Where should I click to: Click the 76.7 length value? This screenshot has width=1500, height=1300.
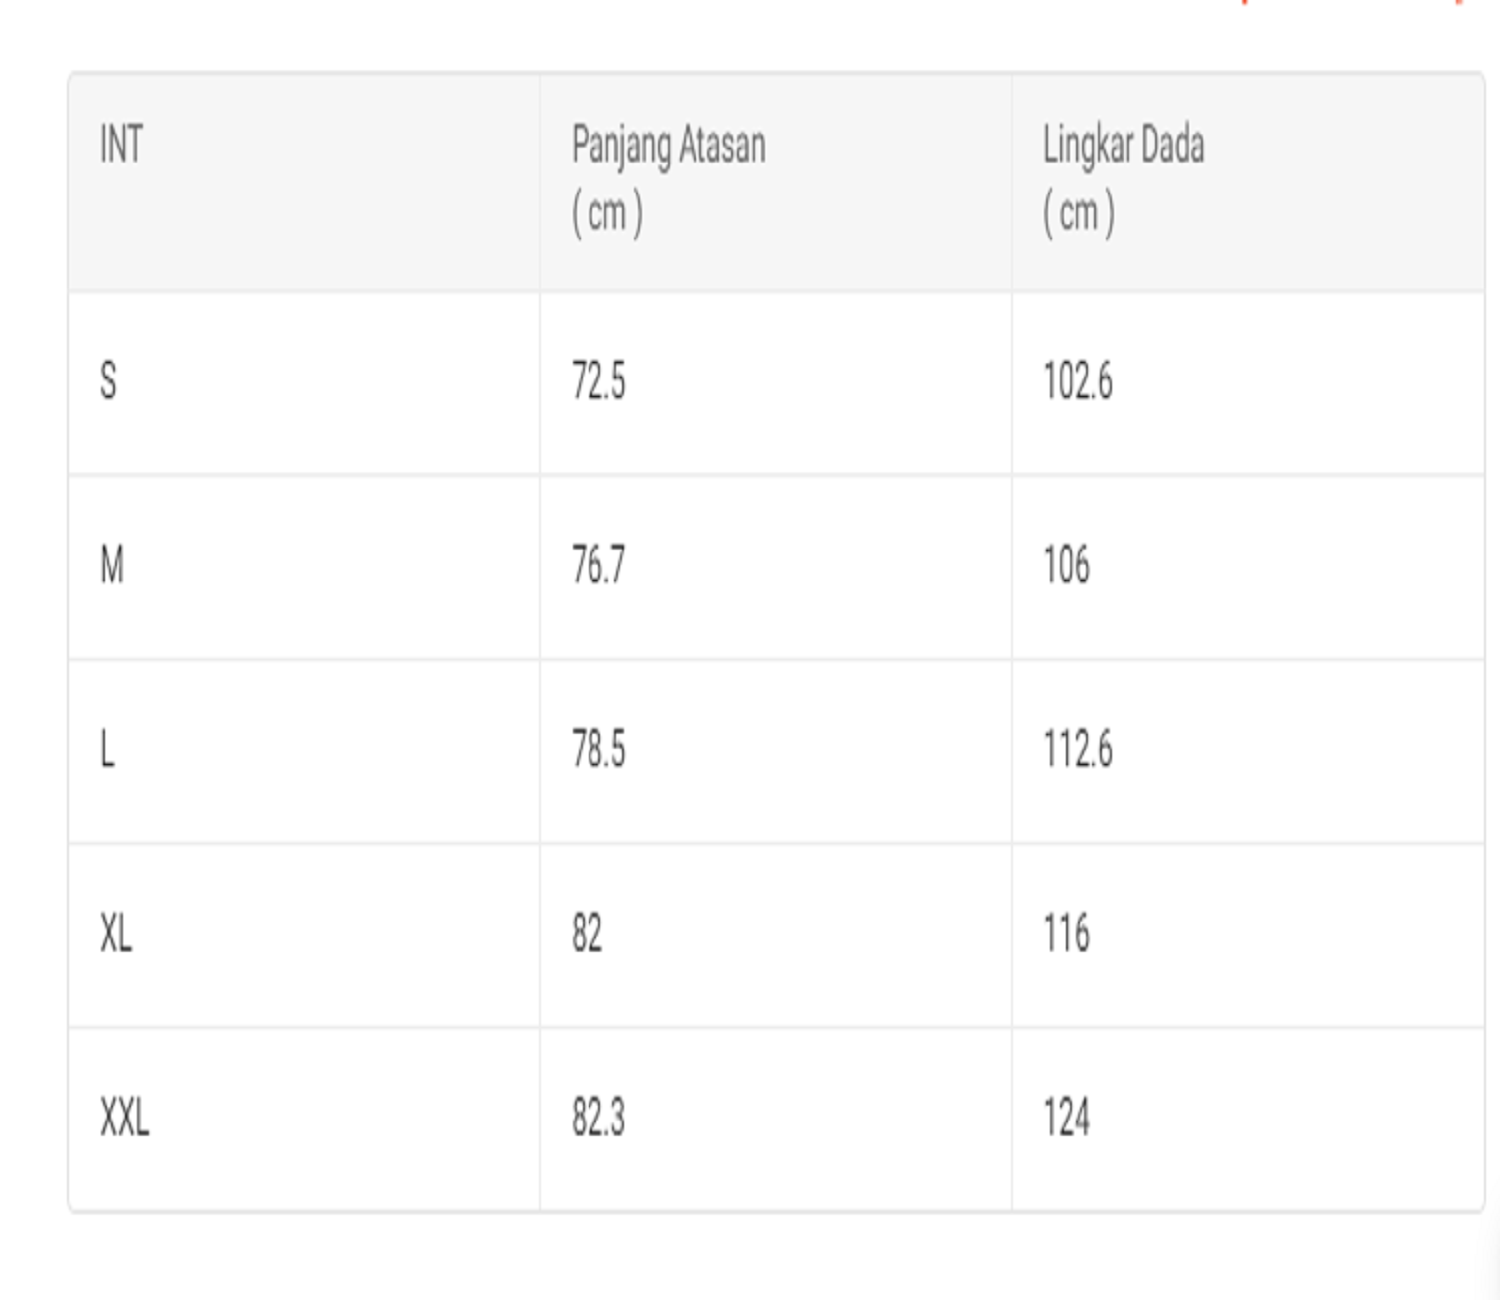click(x=599, y=566)
